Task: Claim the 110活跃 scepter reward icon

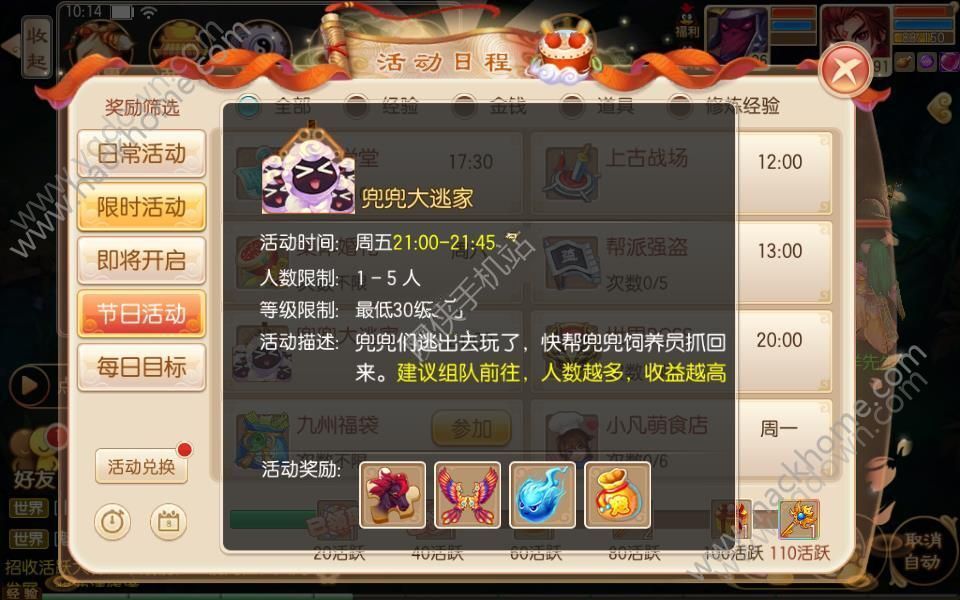Action: 799,520
